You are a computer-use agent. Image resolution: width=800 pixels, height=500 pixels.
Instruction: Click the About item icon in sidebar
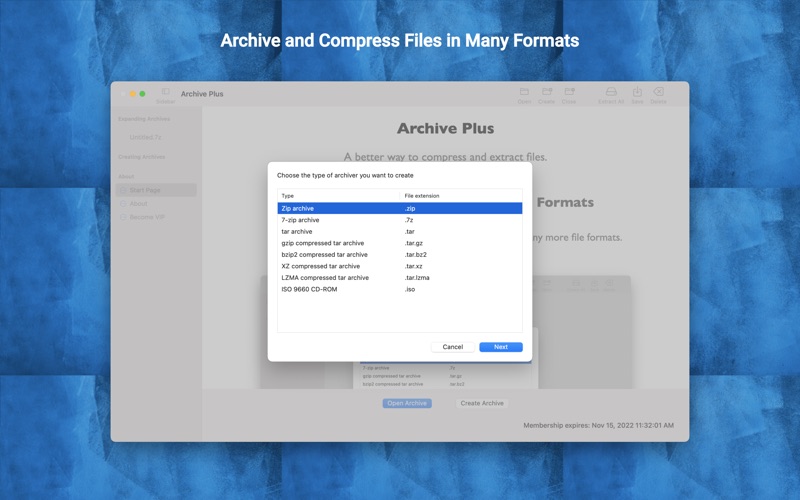(123, 204)
